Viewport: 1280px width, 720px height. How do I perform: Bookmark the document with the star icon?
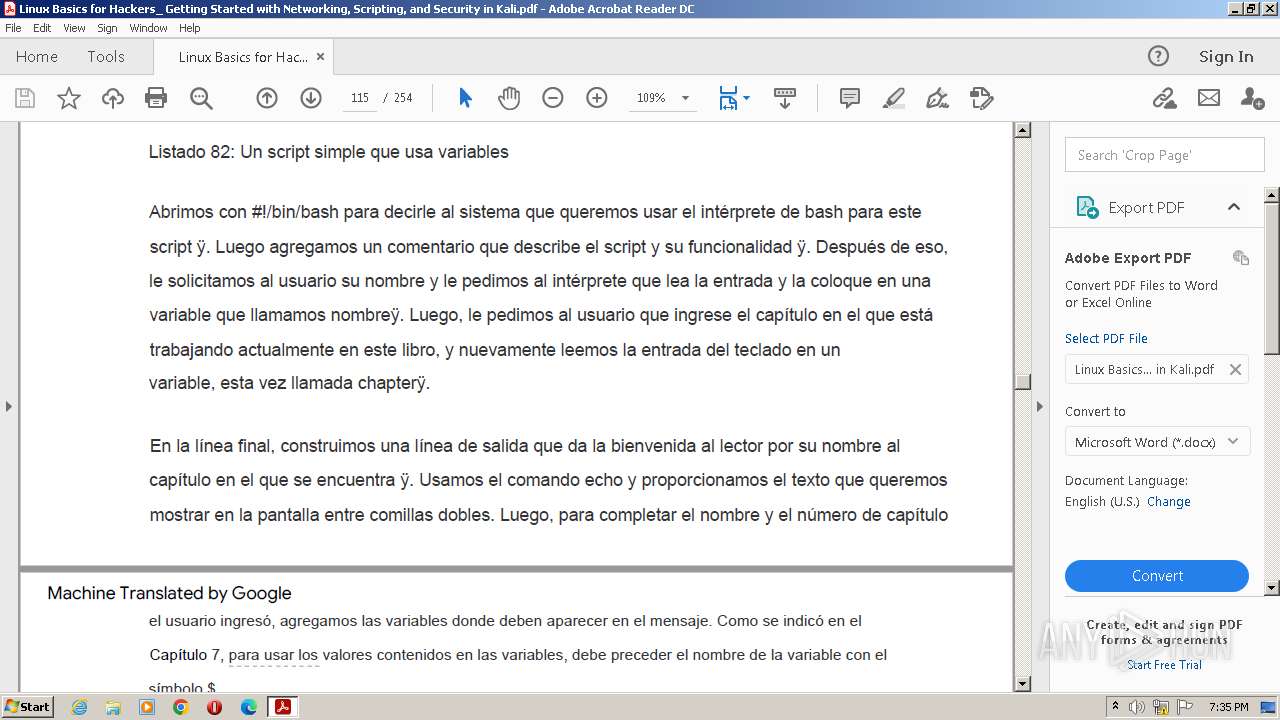[x=68, y=98]
